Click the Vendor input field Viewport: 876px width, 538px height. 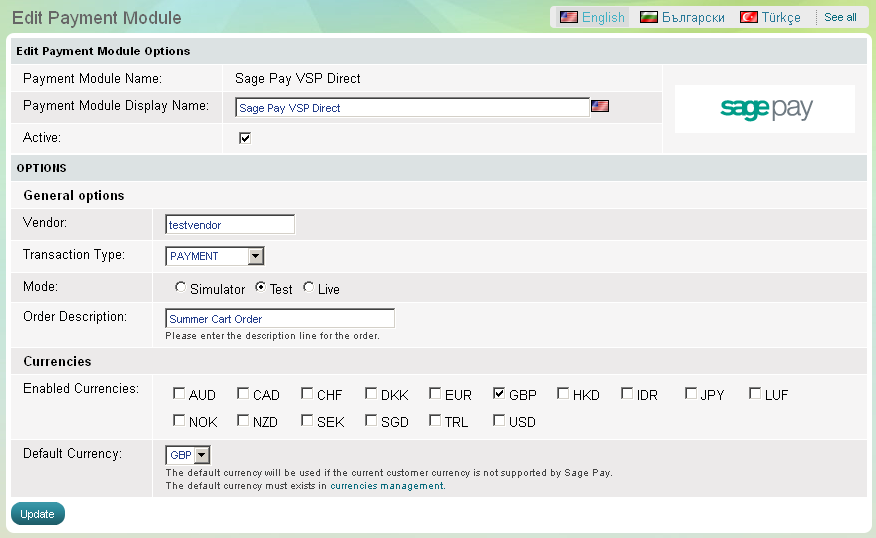[x=230, y=225]
